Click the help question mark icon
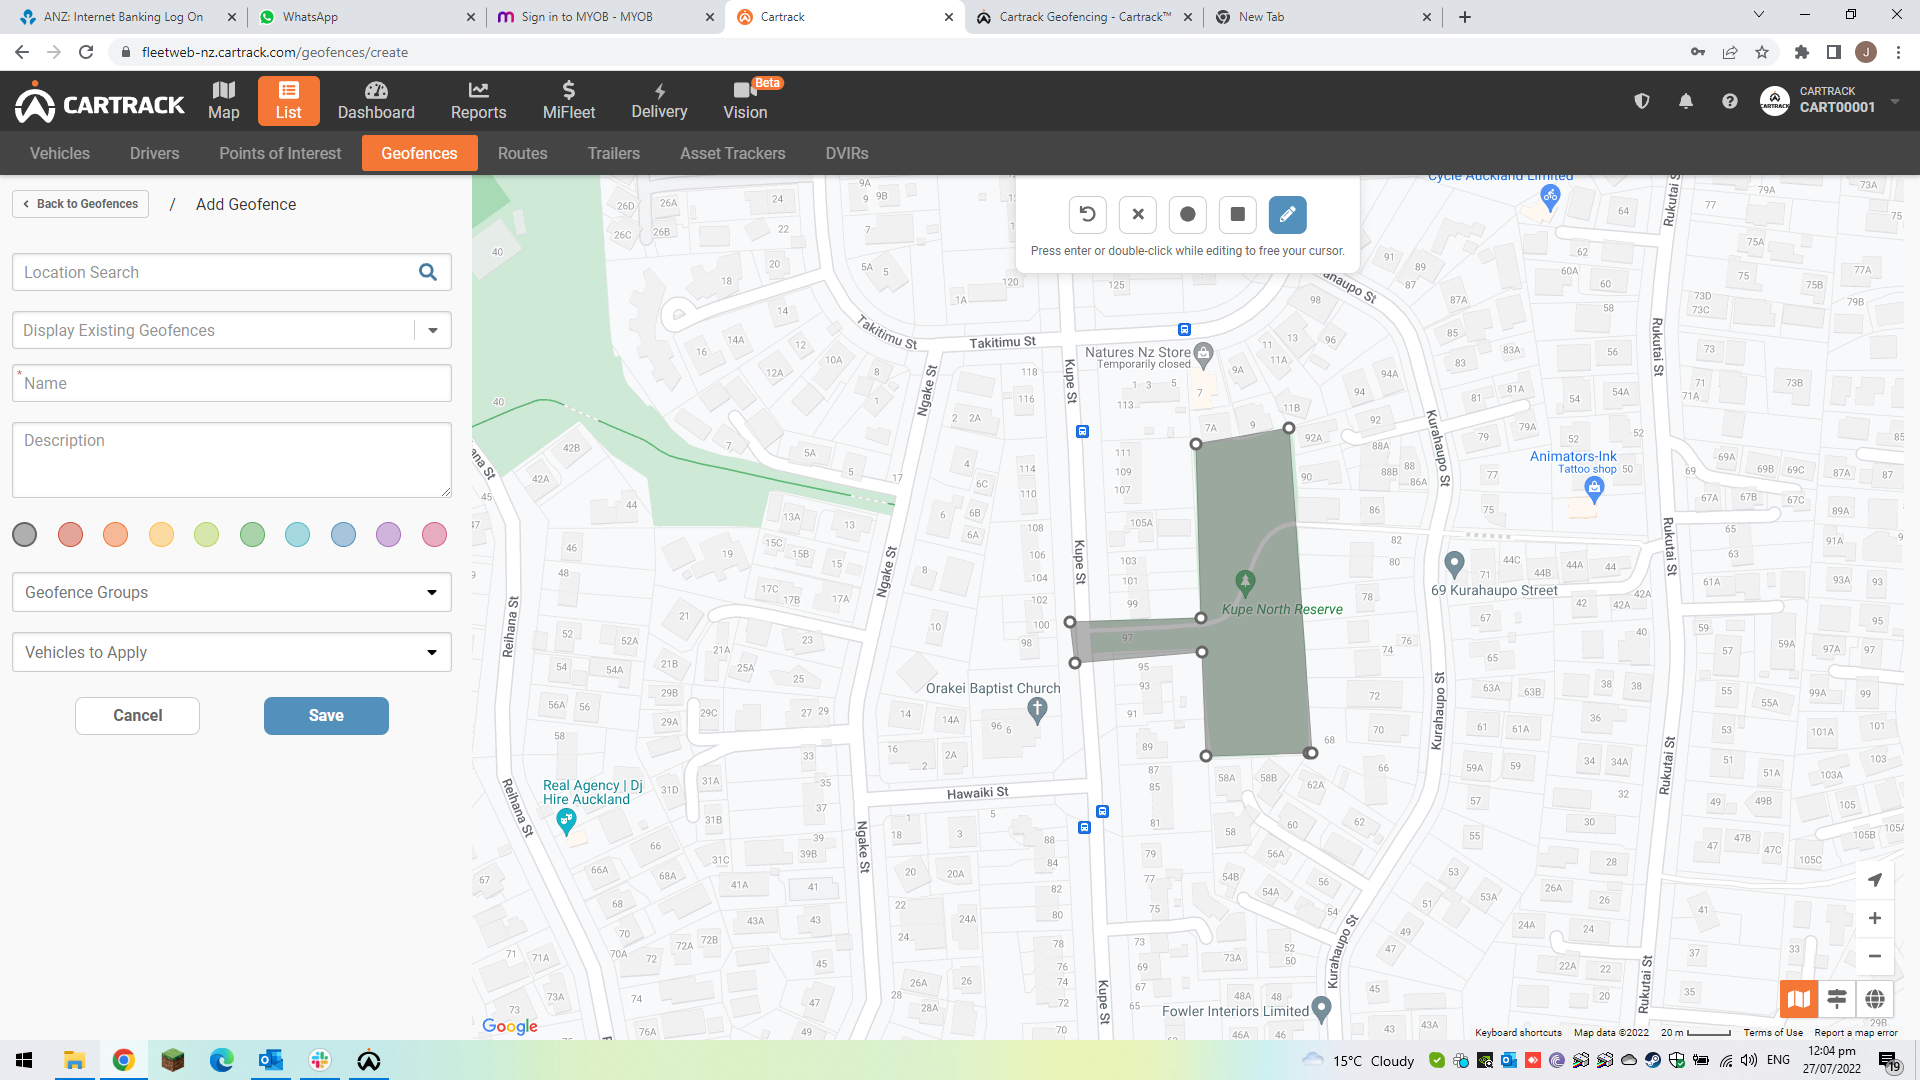The image size is (1920, 1080). pos(1729,101)
